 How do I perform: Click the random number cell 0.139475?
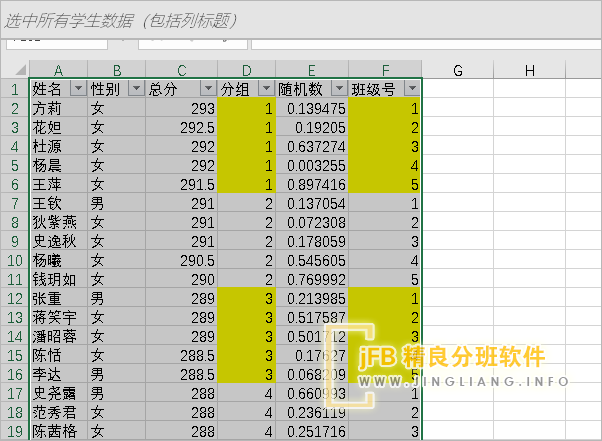(x=312, y=108)
